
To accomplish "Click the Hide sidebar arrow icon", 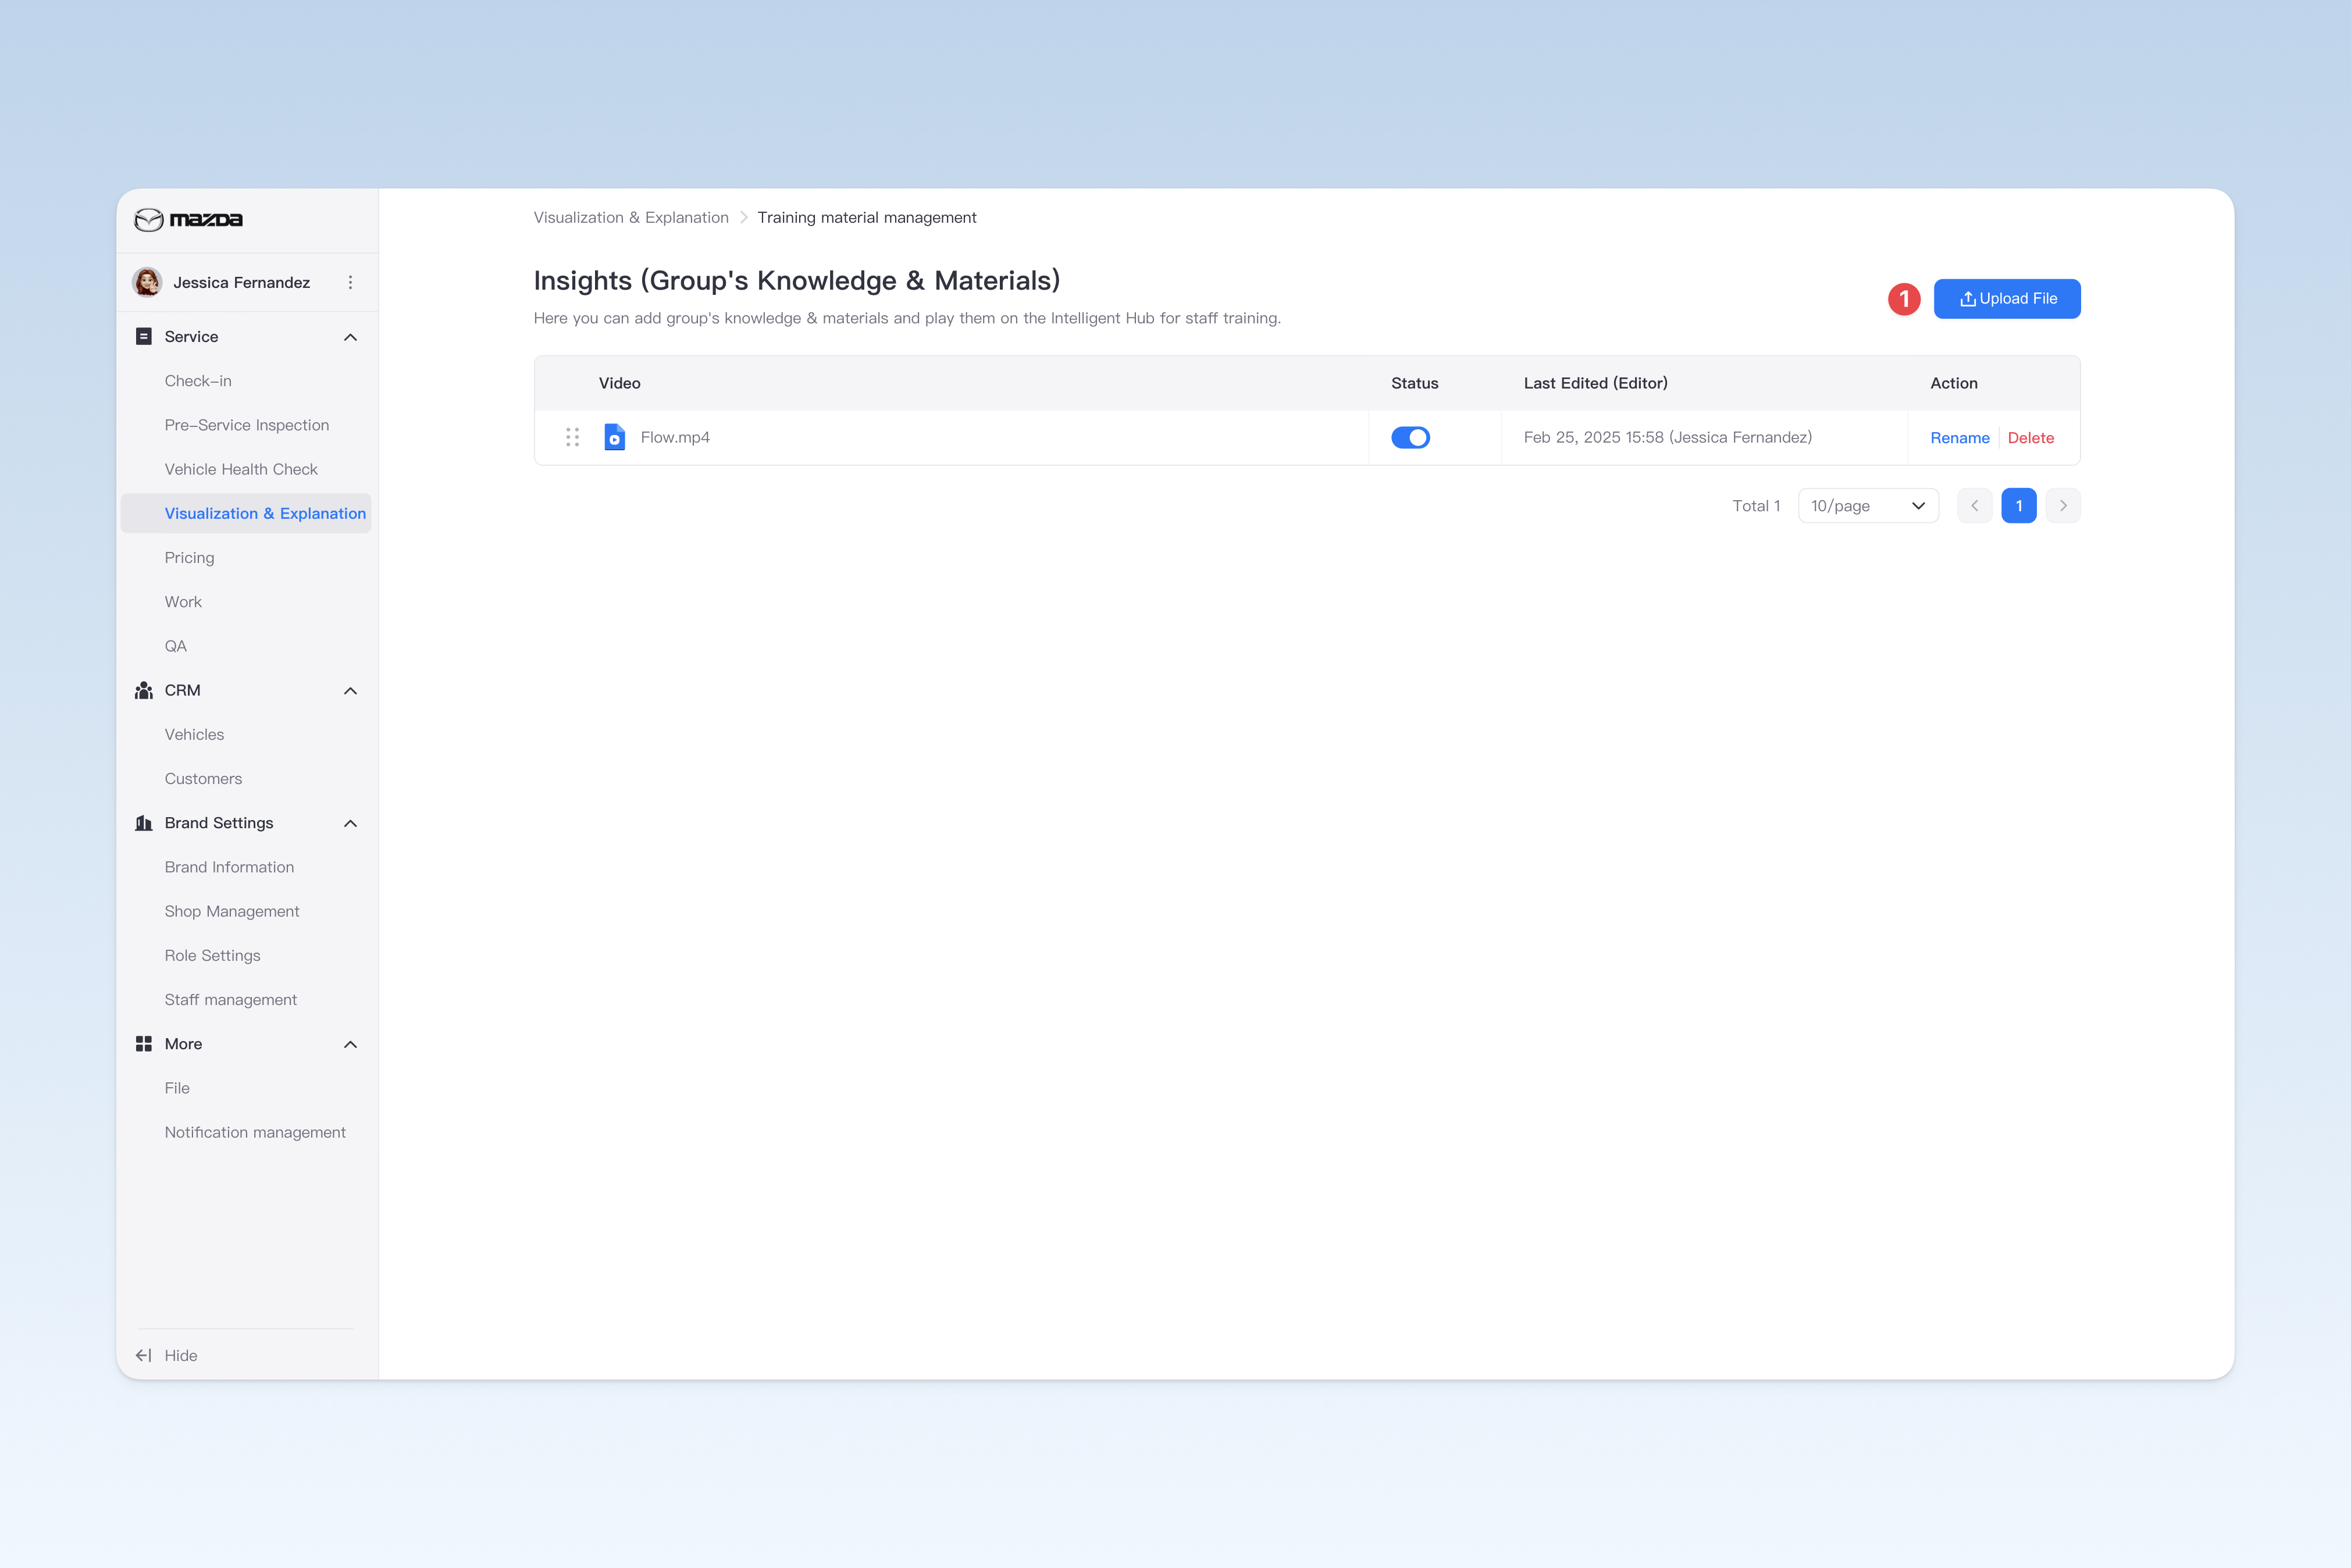I will point(144,1356).
